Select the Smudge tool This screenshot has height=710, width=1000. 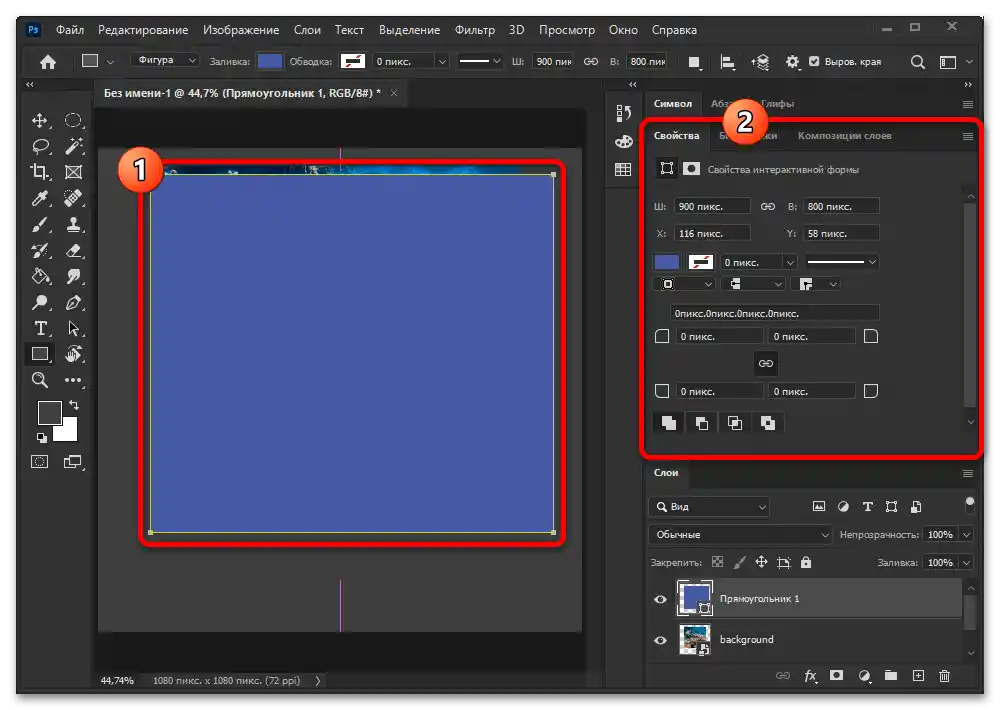(x=73, y=276)
